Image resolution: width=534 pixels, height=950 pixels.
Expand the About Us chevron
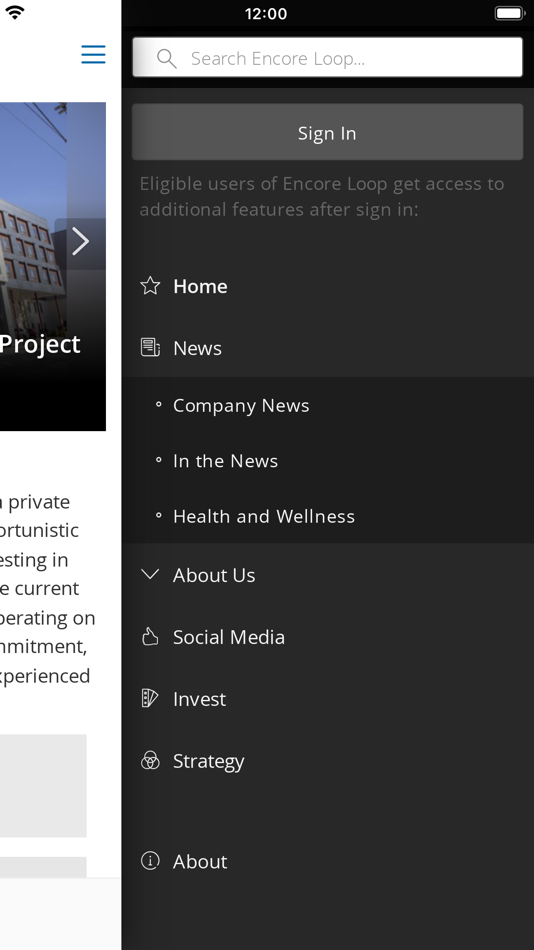[x=150, y=574]
